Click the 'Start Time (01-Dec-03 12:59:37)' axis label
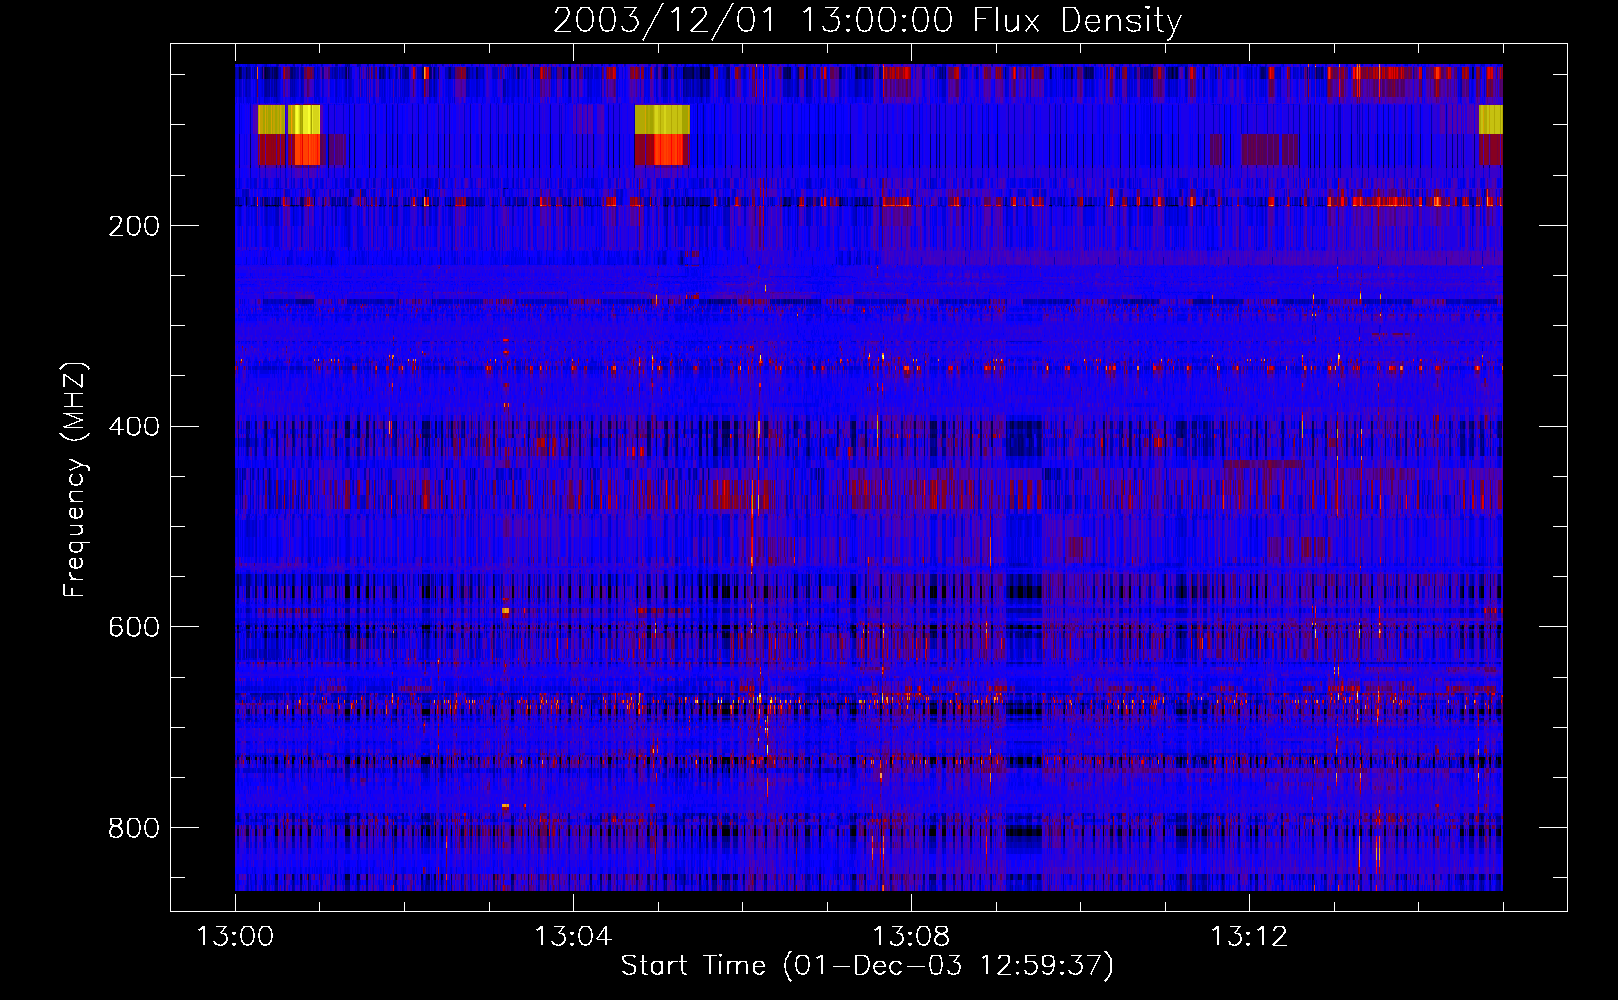This screenshot has width=1618, height=1000. point(867,966)
